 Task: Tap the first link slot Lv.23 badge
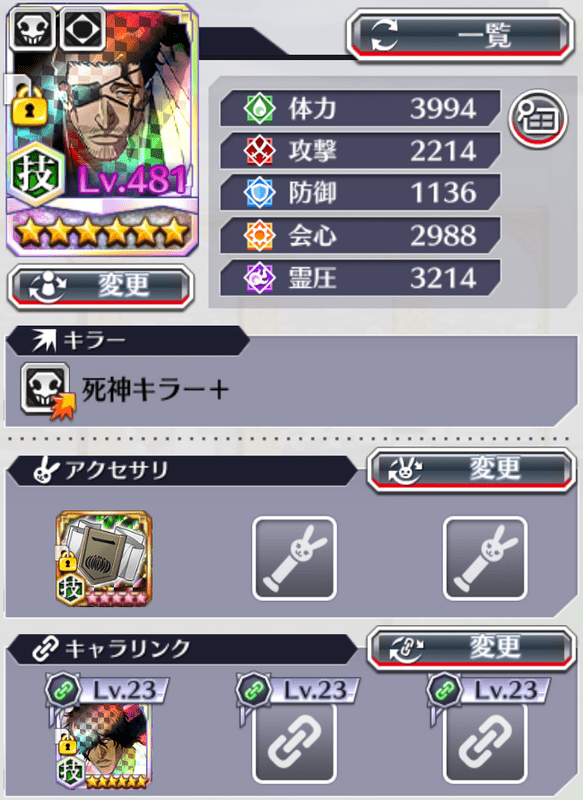pyautogui.click(x=107, y=690)
